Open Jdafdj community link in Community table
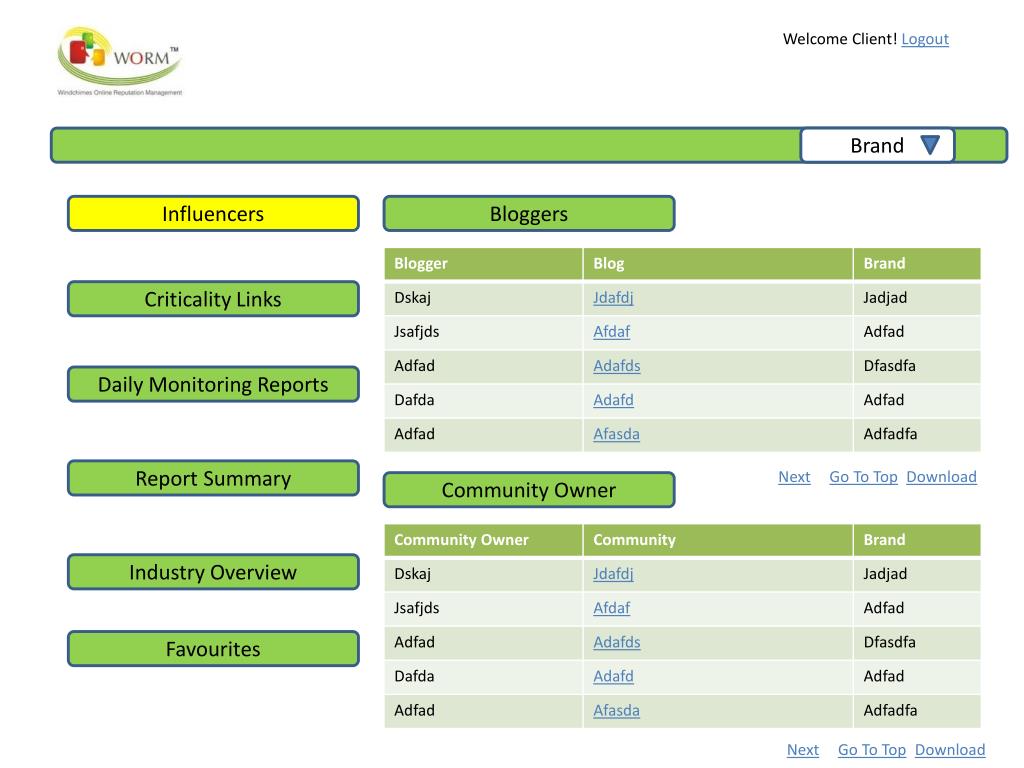The width and height of the screenshot is (1024, 768). (613, 574)
